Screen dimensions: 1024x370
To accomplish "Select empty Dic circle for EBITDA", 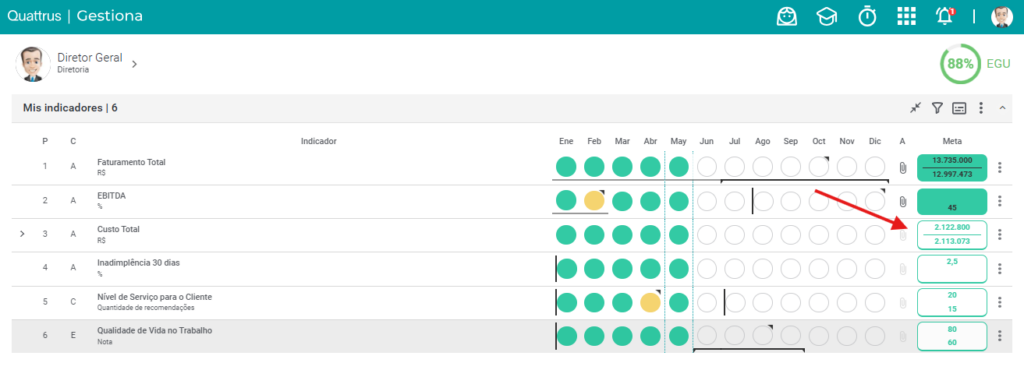I will pyautogui.click(x=875, y=201).
